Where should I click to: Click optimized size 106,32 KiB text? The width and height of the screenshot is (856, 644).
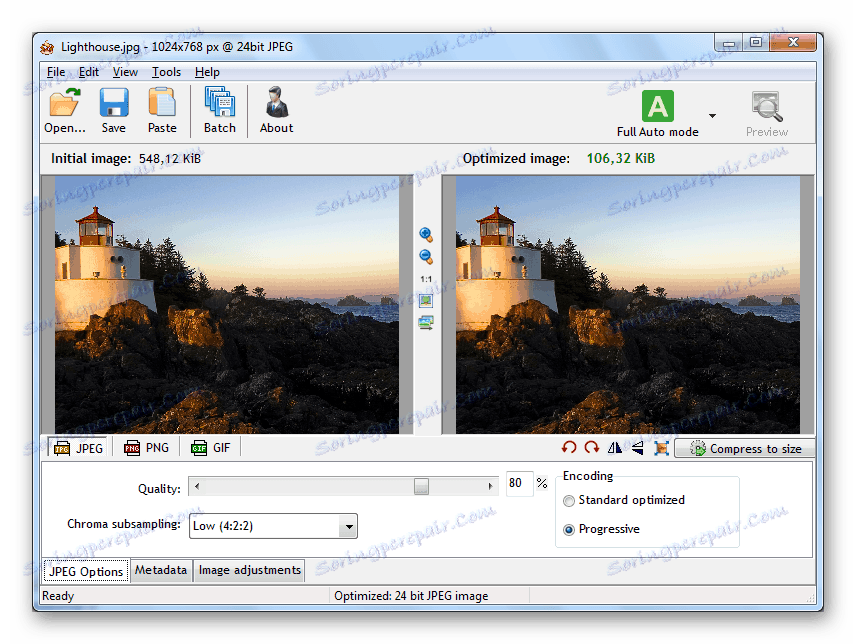point(621,158)
